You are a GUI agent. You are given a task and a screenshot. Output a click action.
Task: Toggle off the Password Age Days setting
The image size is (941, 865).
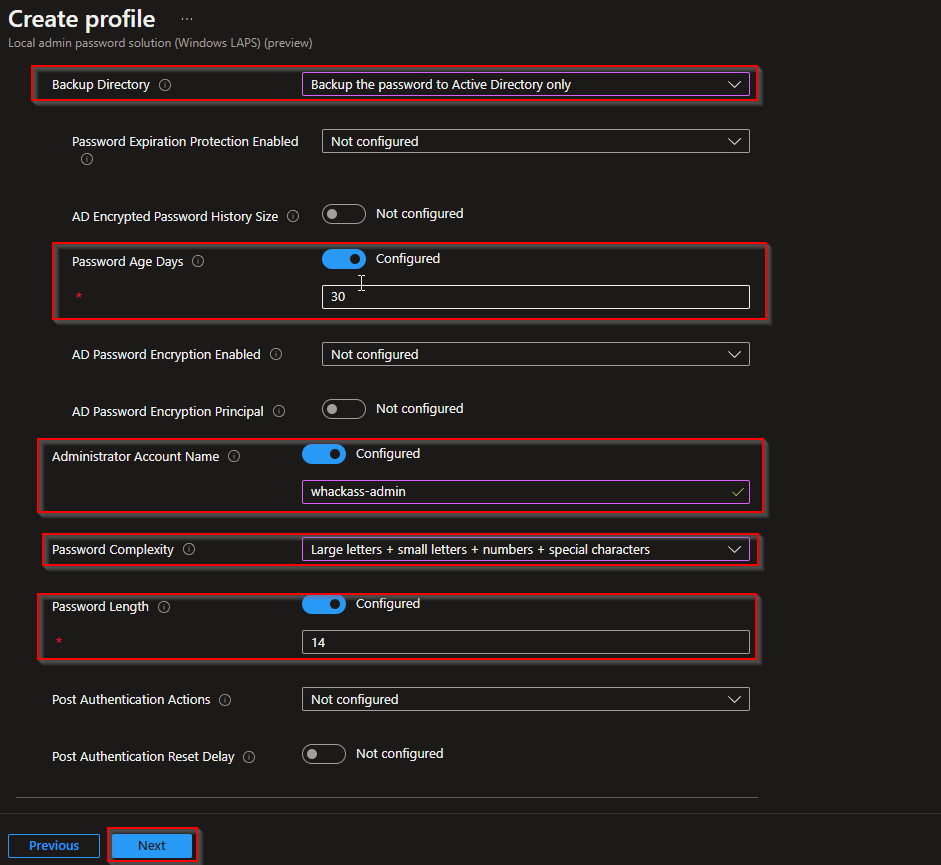coord(344,258)
